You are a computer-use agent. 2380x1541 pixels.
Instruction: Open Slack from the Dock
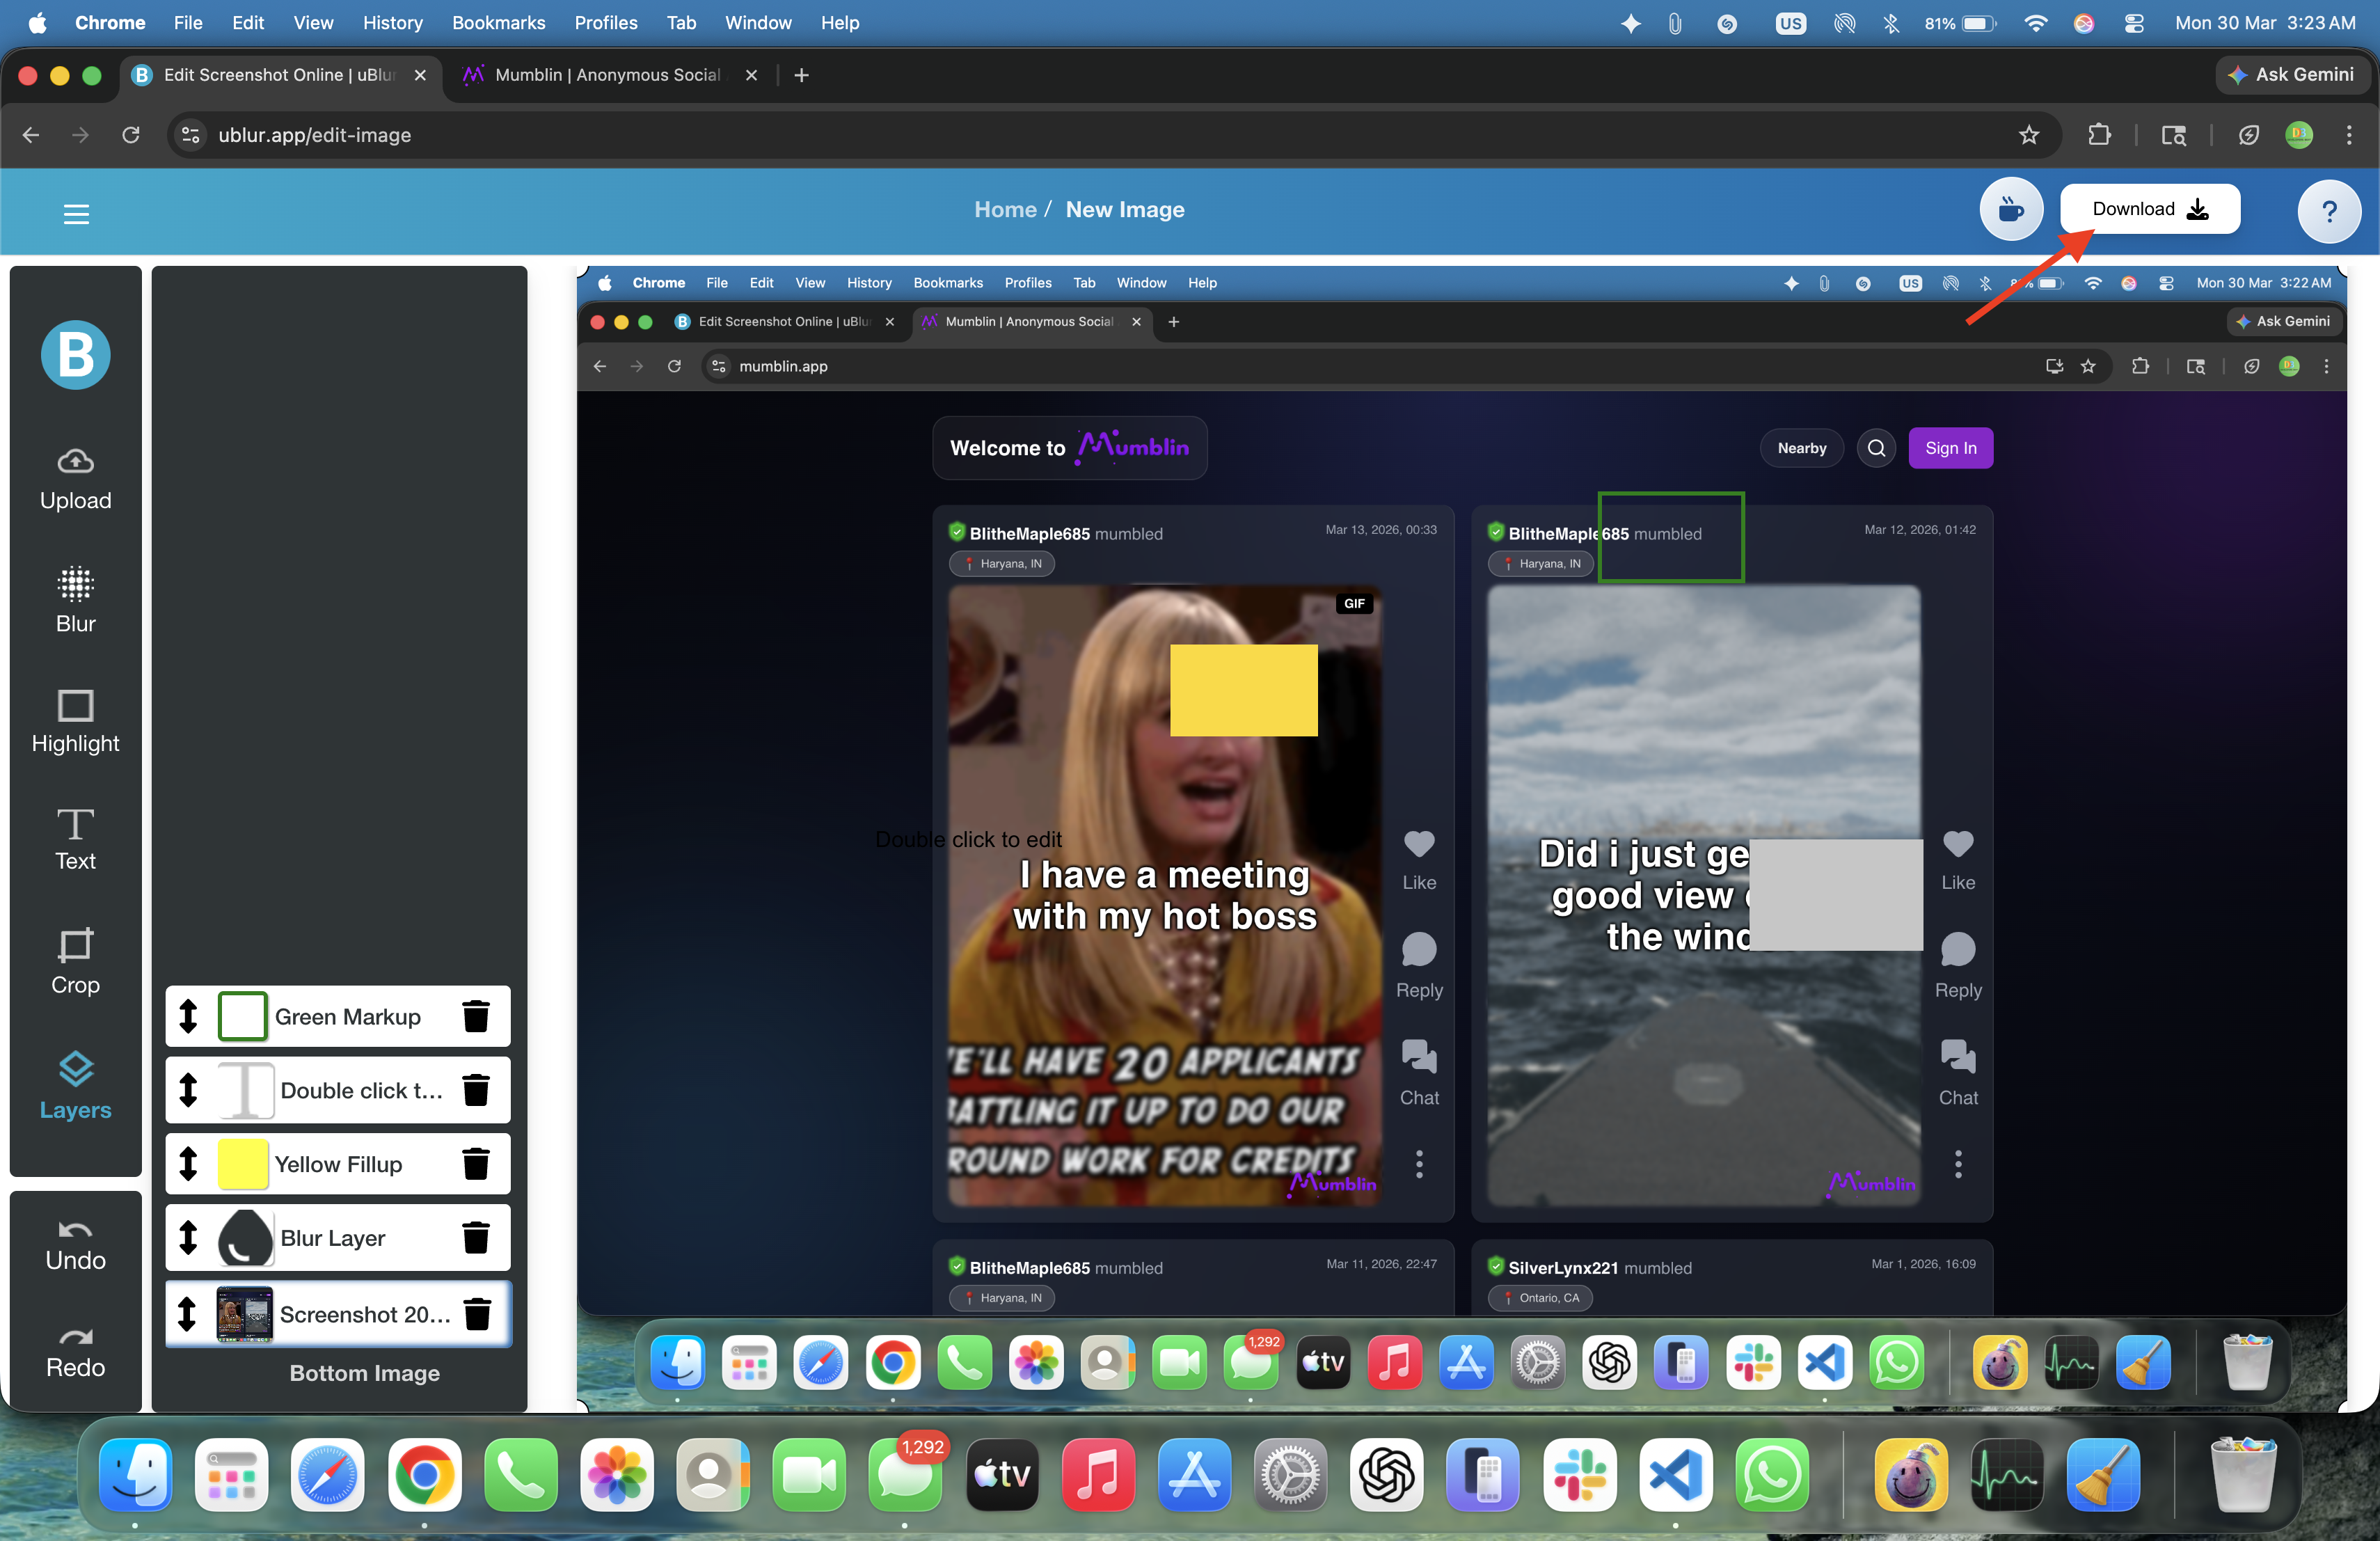tap(1580, 1475)
